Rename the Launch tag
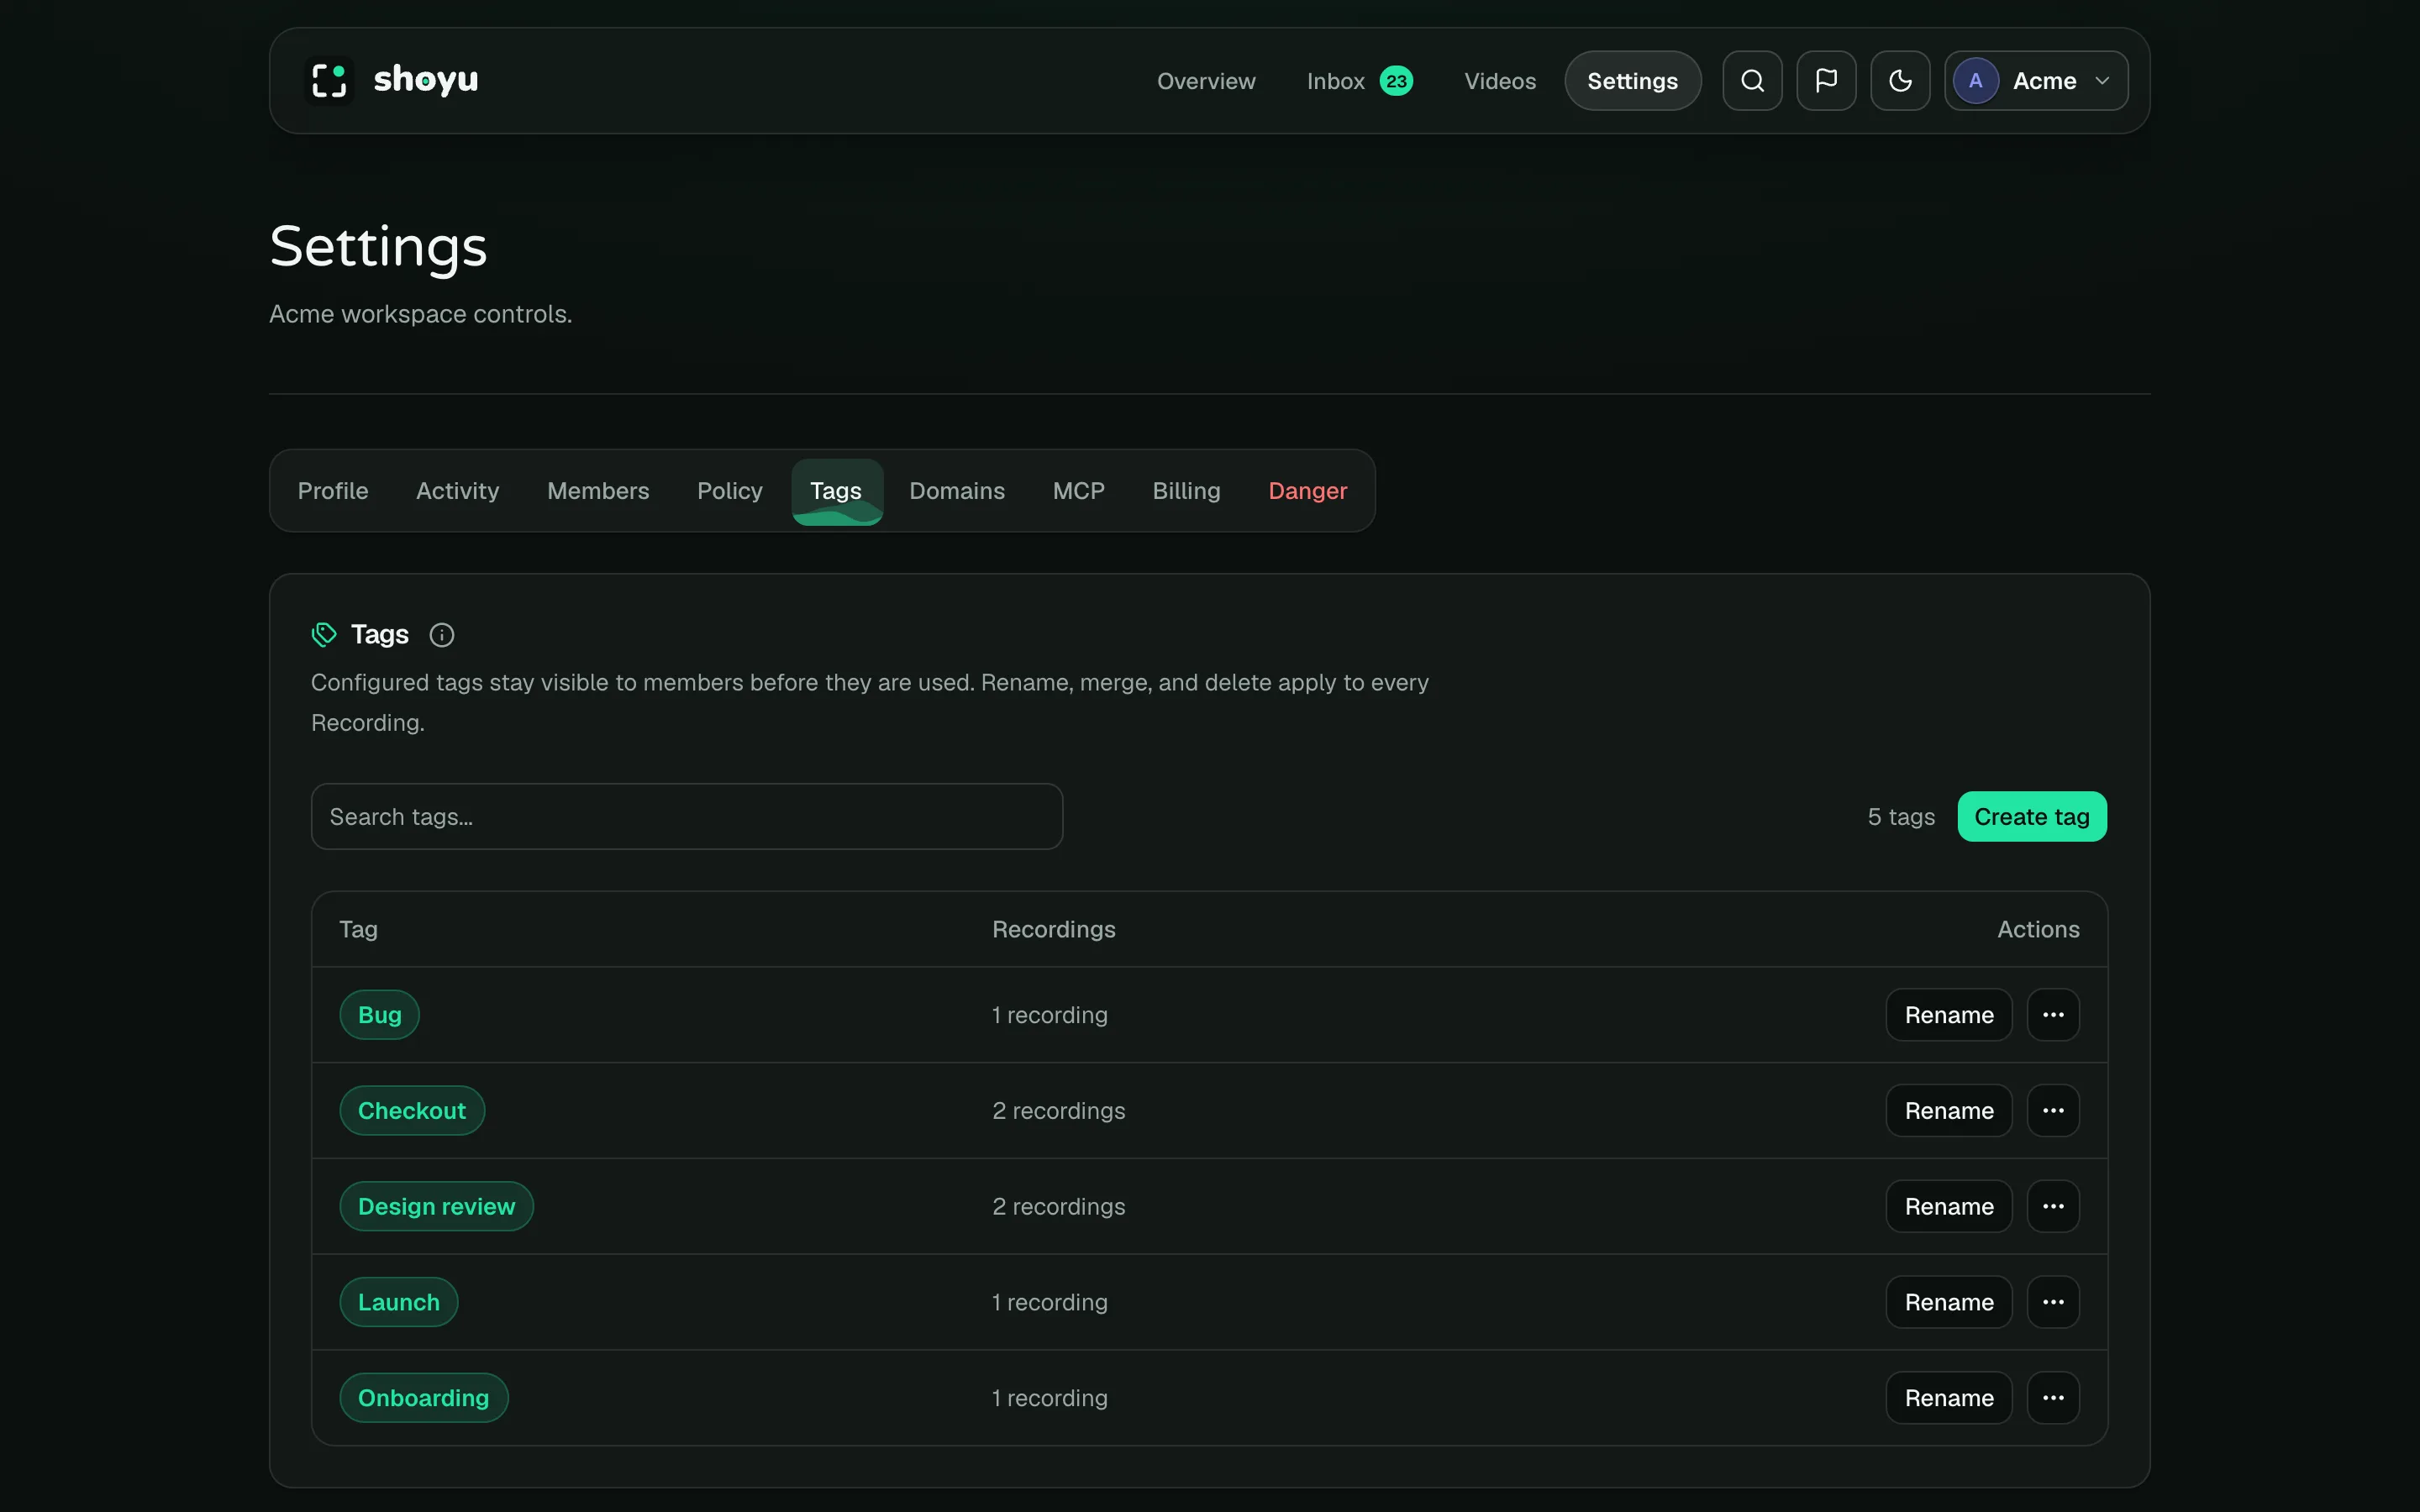2420x1512 pixels. click(x=1948, y=1302)
